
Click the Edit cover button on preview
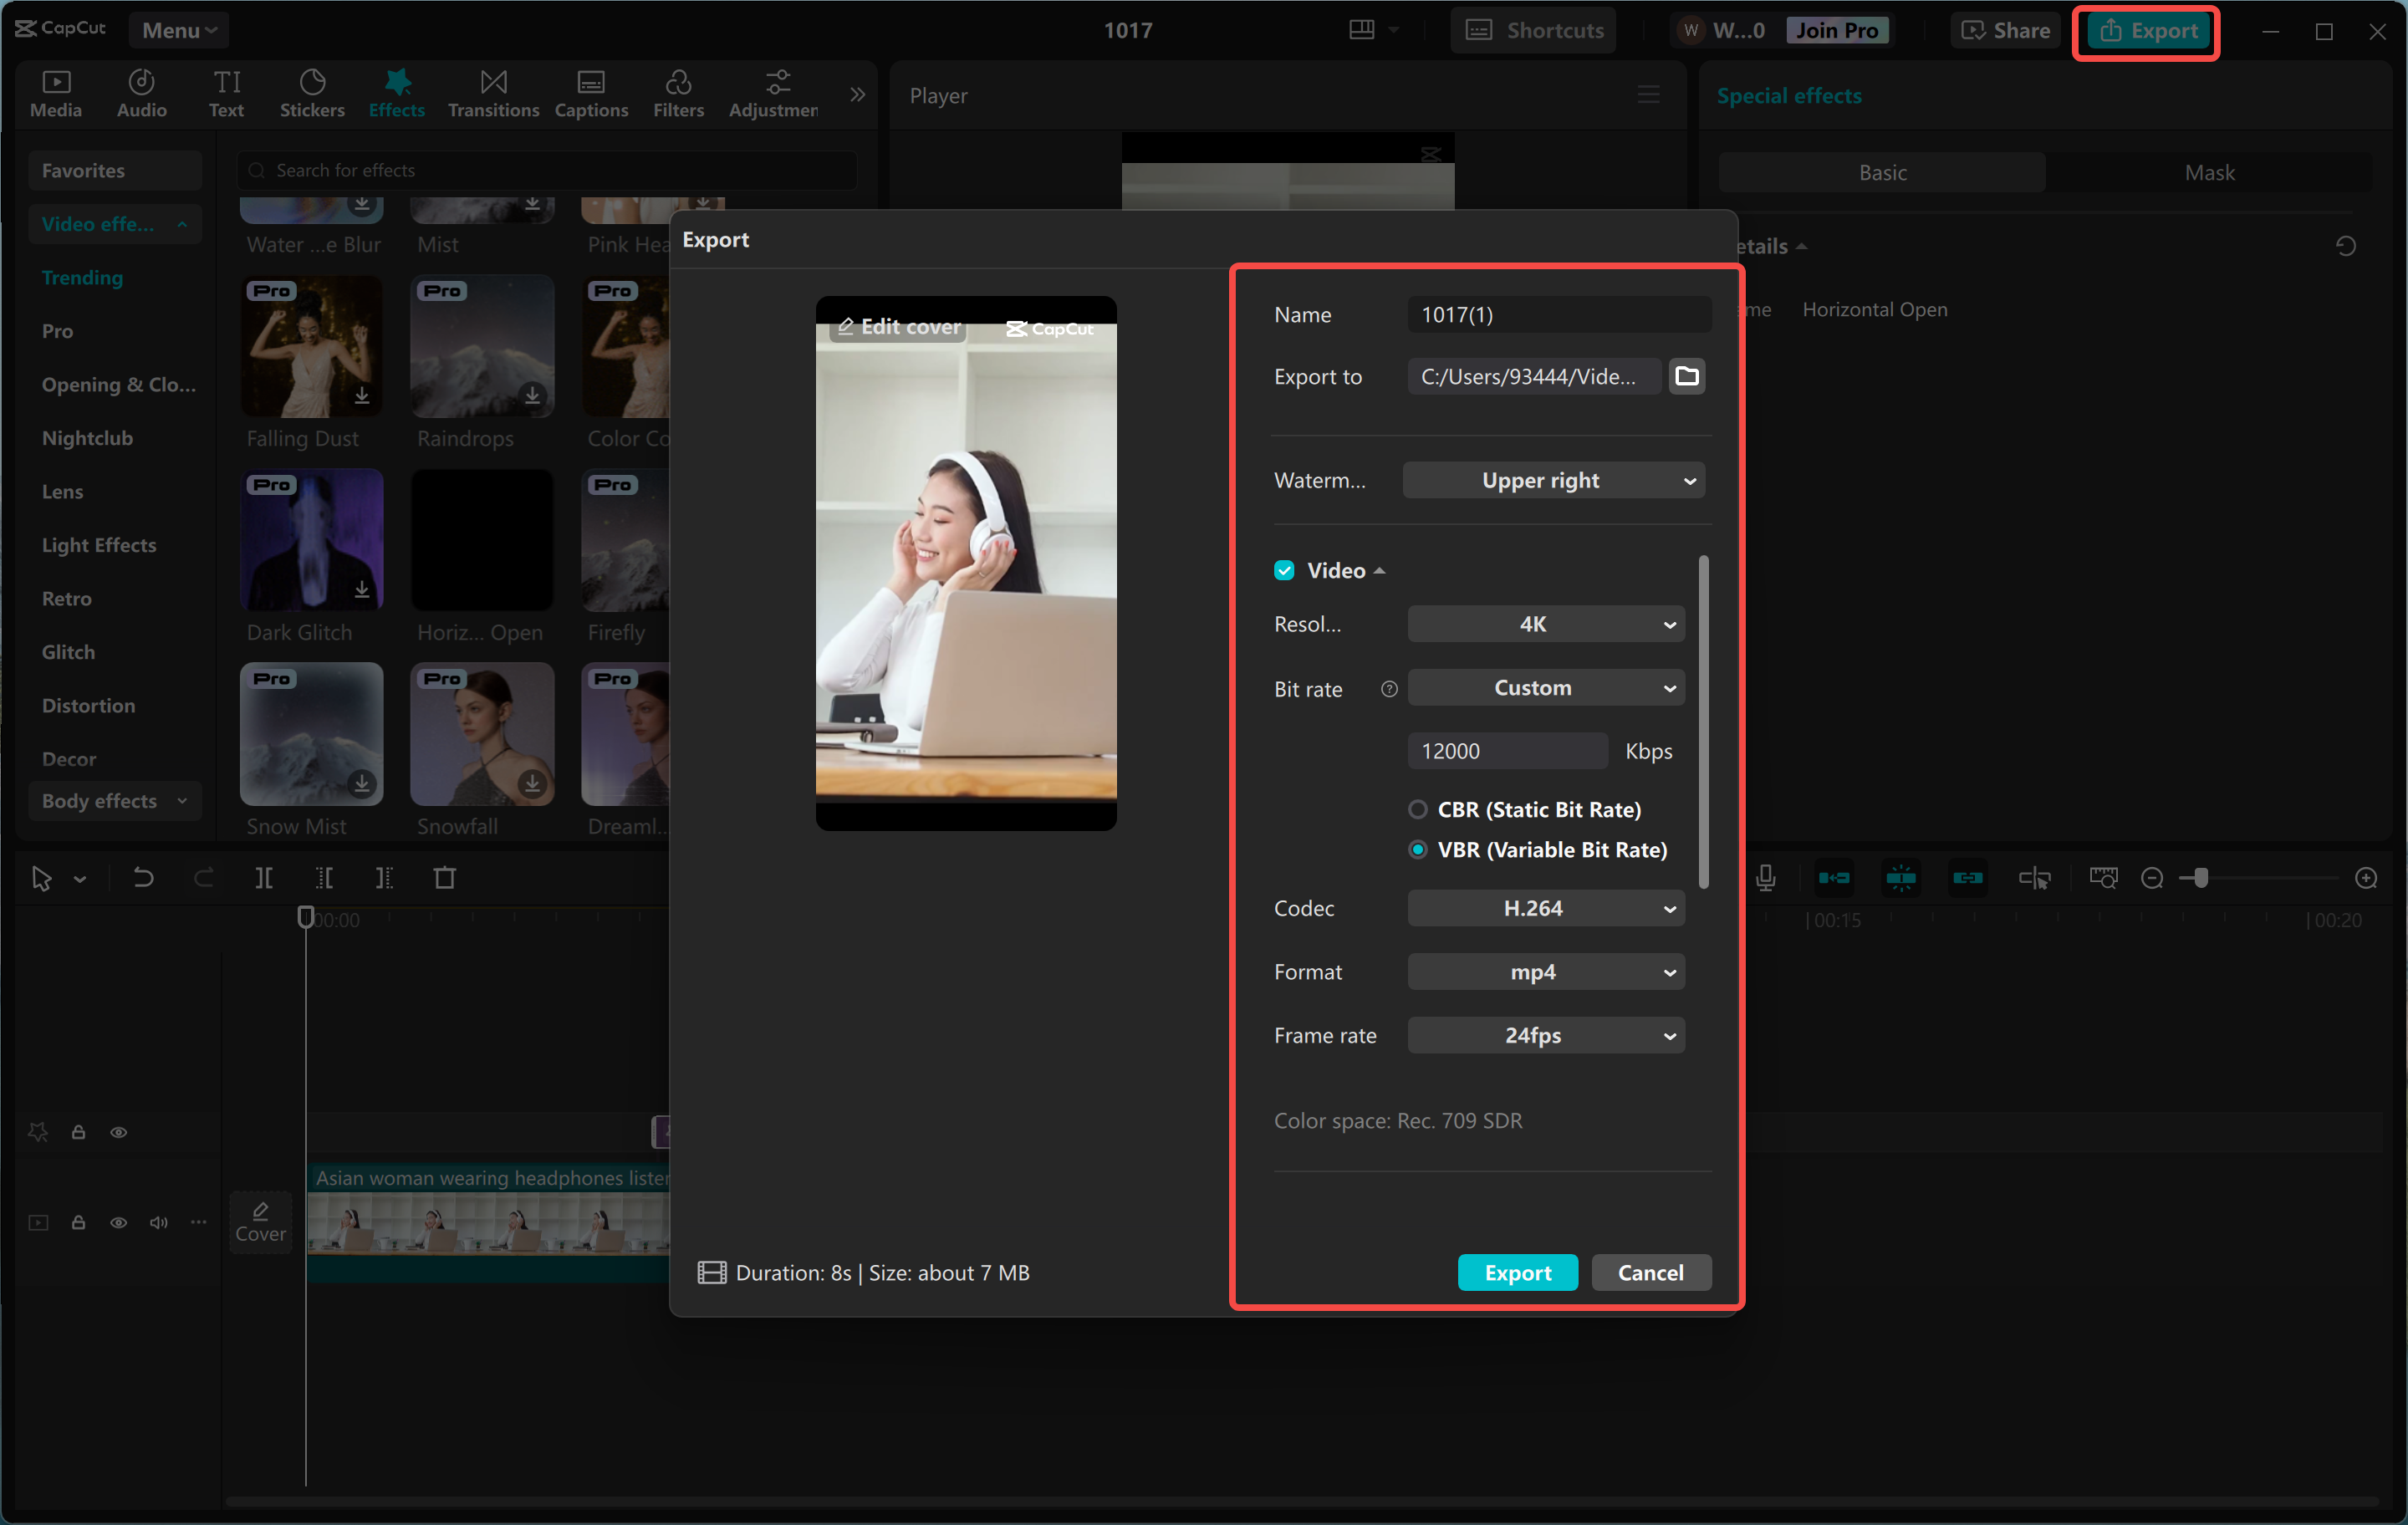(899, 327)
